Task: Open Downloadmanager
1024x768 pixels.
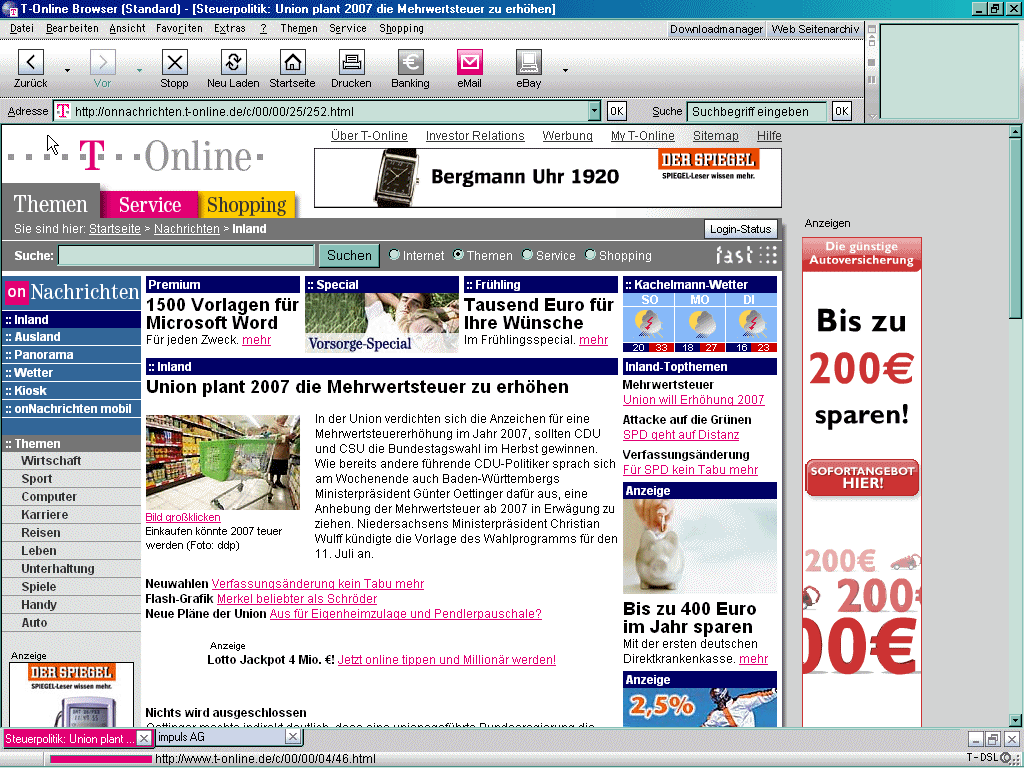Action: (x=716, y=29)
